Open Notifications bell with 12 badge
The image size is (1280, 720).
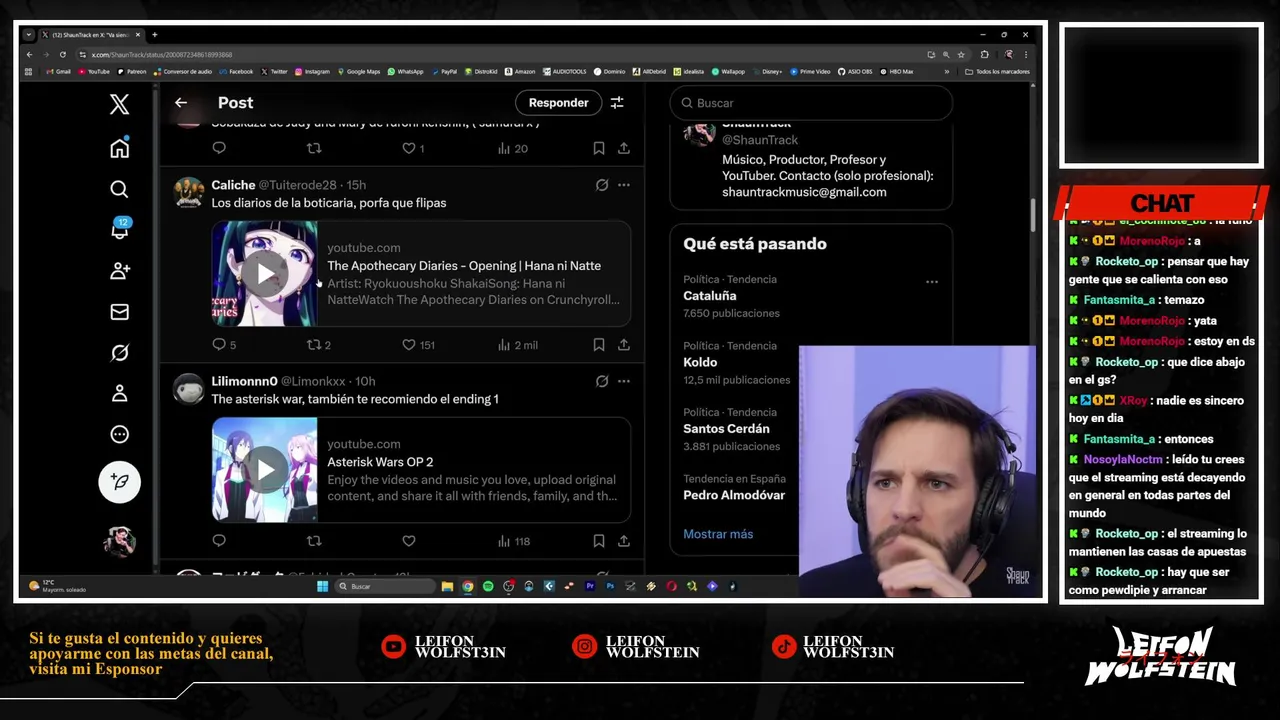pyautogui.click(x=119, y=230)
